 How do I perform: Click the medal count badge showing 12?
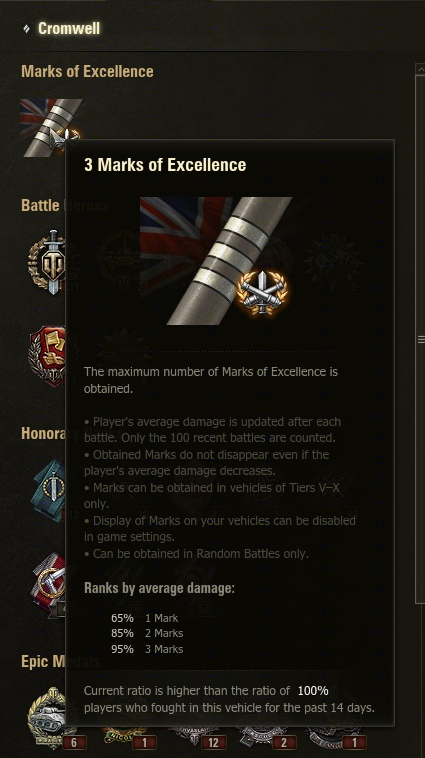[x=214, y=743]
